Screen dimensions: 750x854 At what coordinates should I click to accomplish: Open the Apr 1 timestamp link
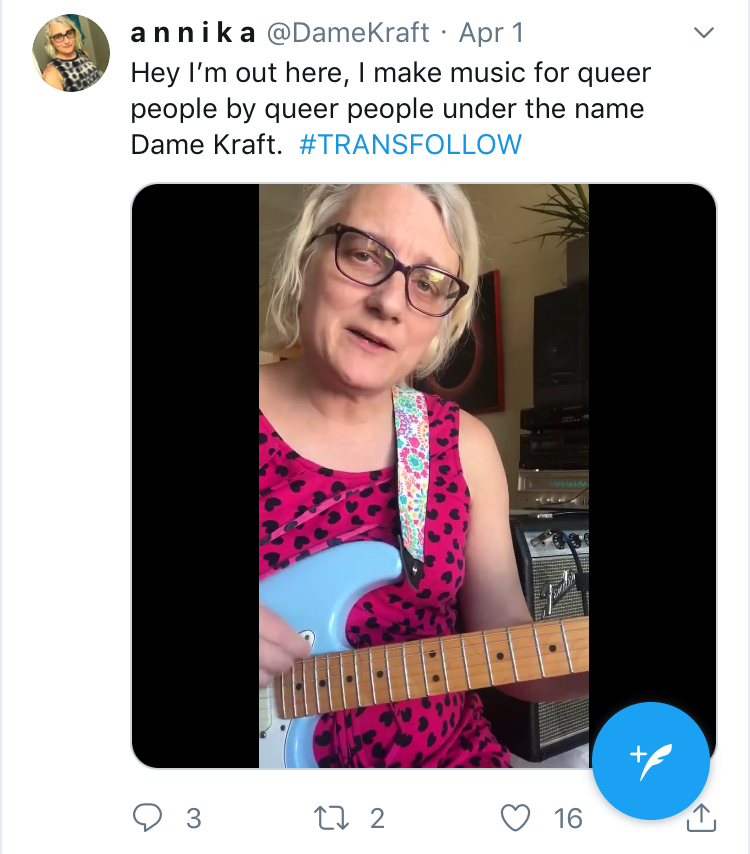(x=490, y=33)
